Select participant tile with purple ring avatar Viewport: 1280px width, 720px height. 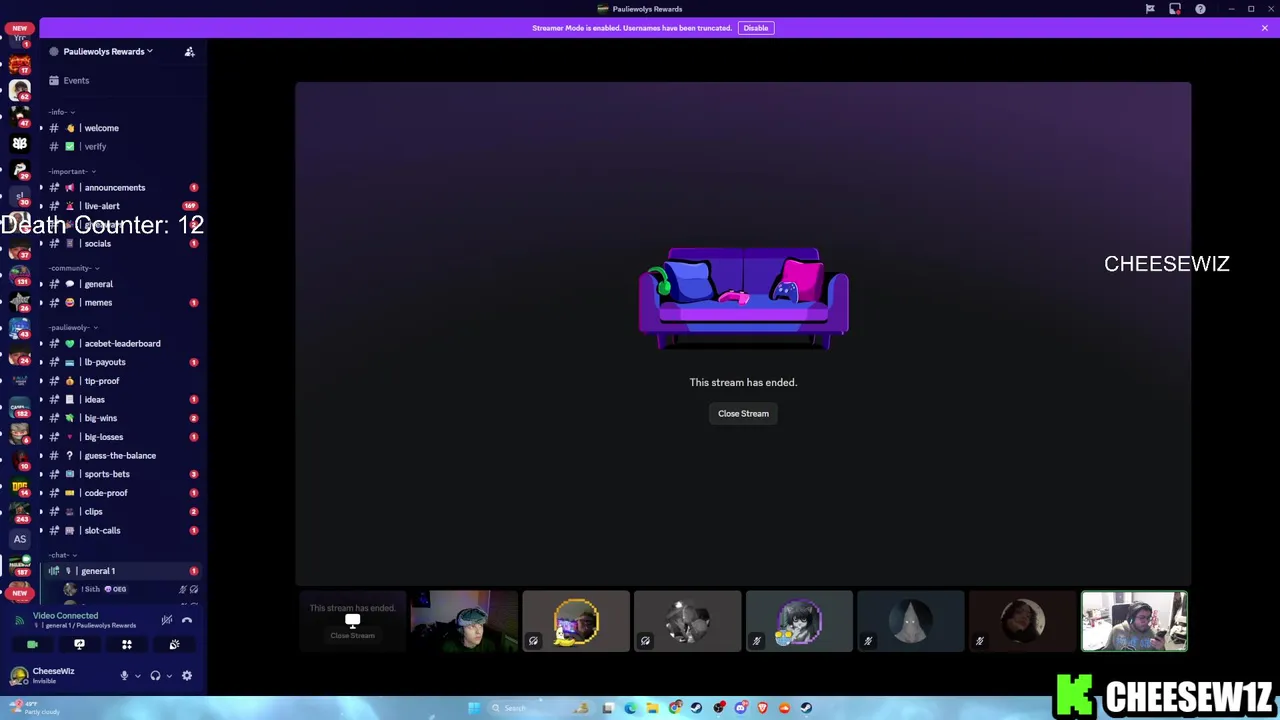(799, 621)
